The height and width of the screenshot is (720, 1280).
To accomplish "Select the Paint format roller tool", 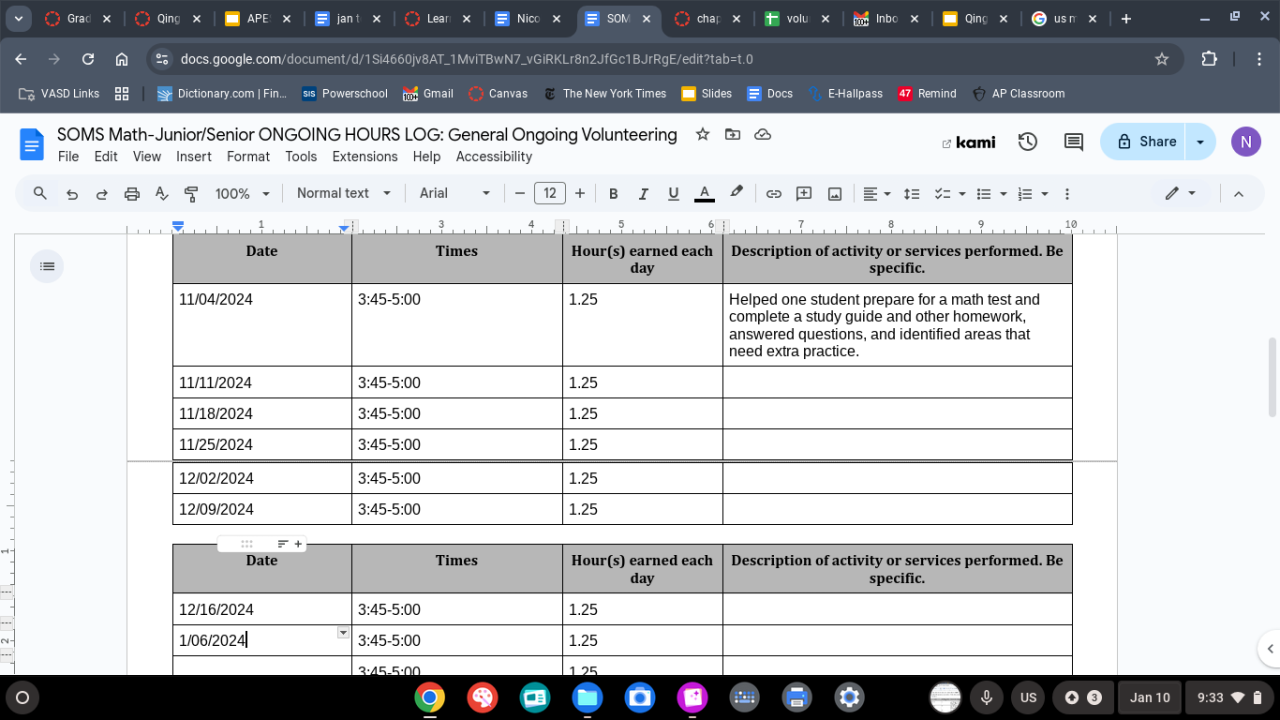I will point(191,194).
